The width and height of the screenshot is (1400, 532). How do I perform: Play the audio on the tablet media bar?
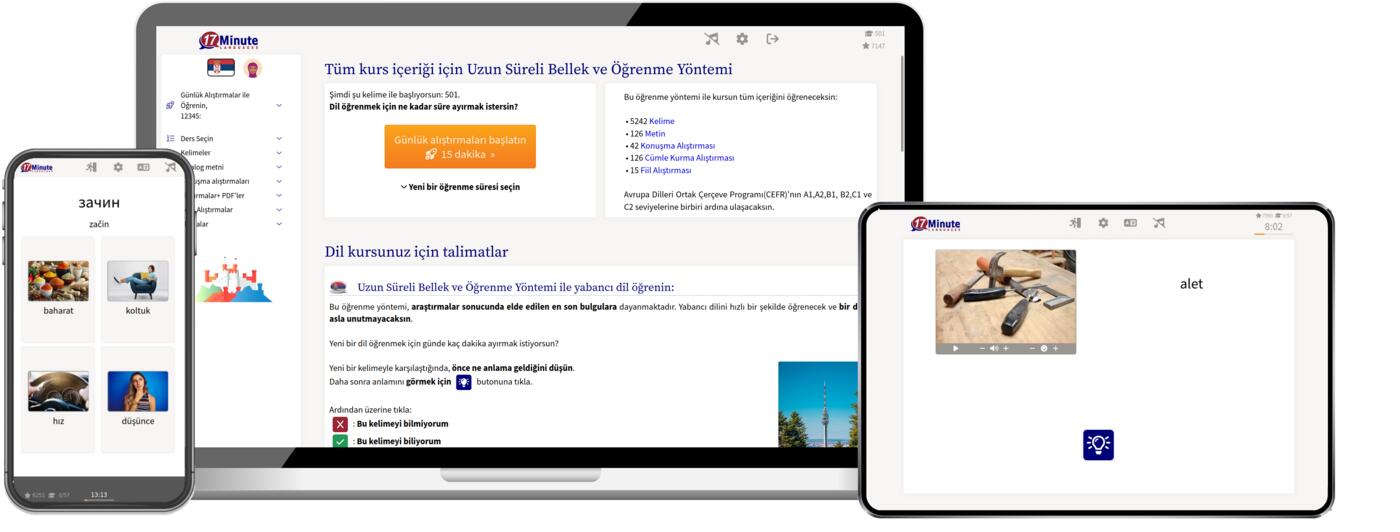point(956,349)
